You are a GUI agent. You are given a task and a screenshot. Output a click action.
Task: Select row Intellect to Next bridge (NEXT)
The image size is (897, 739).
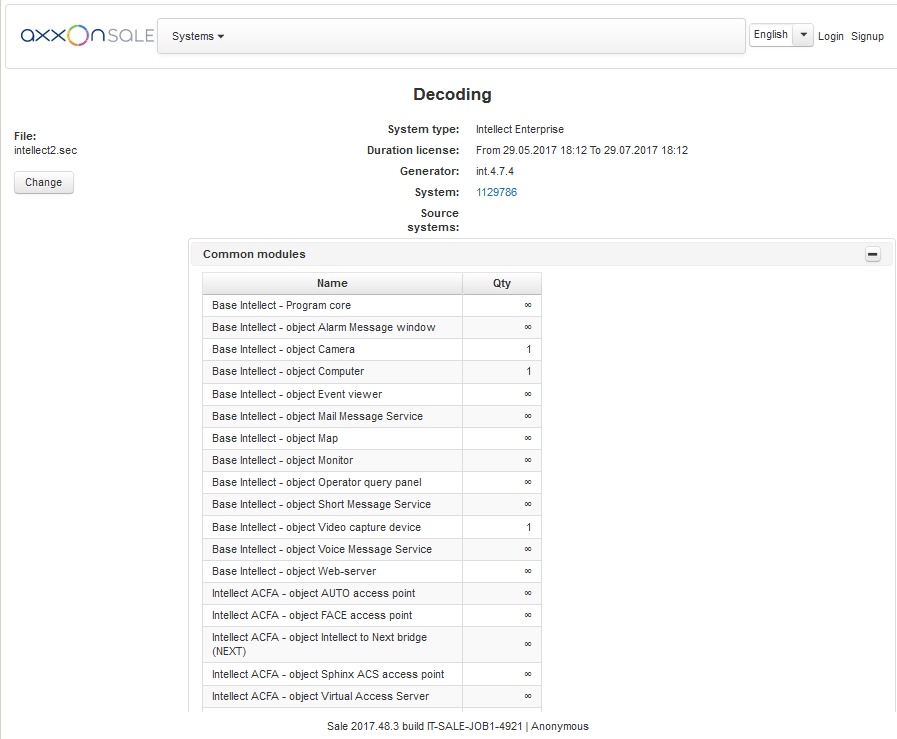(371, 645)
